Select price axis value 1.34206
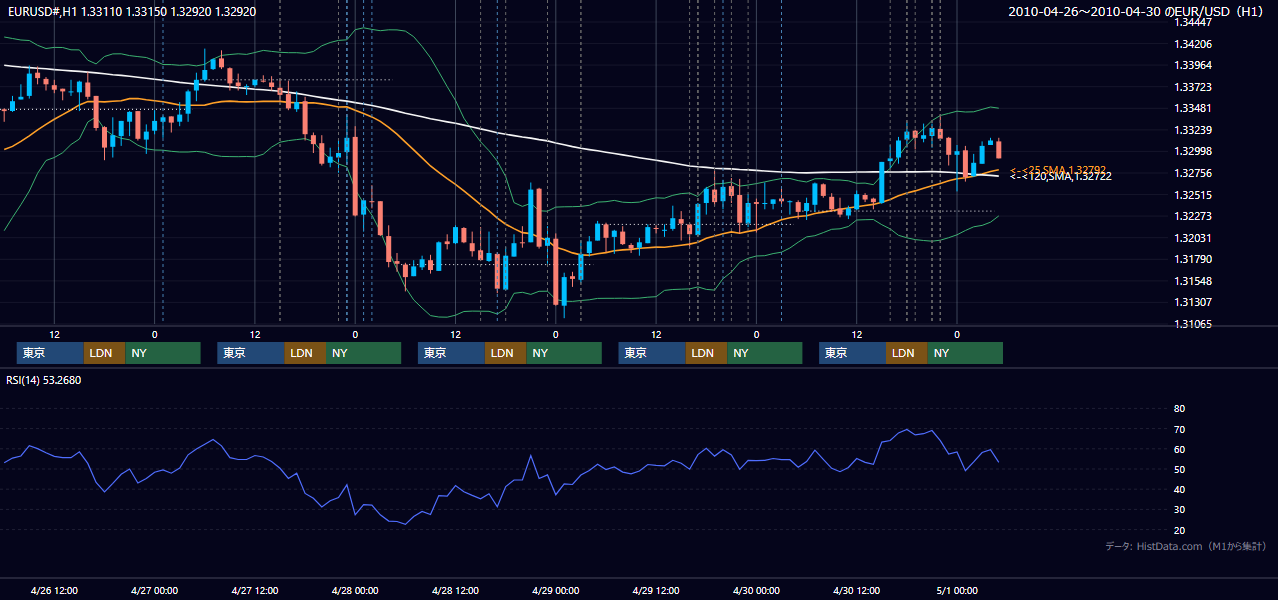The image size is (1278, 600). click(1193, 44)
